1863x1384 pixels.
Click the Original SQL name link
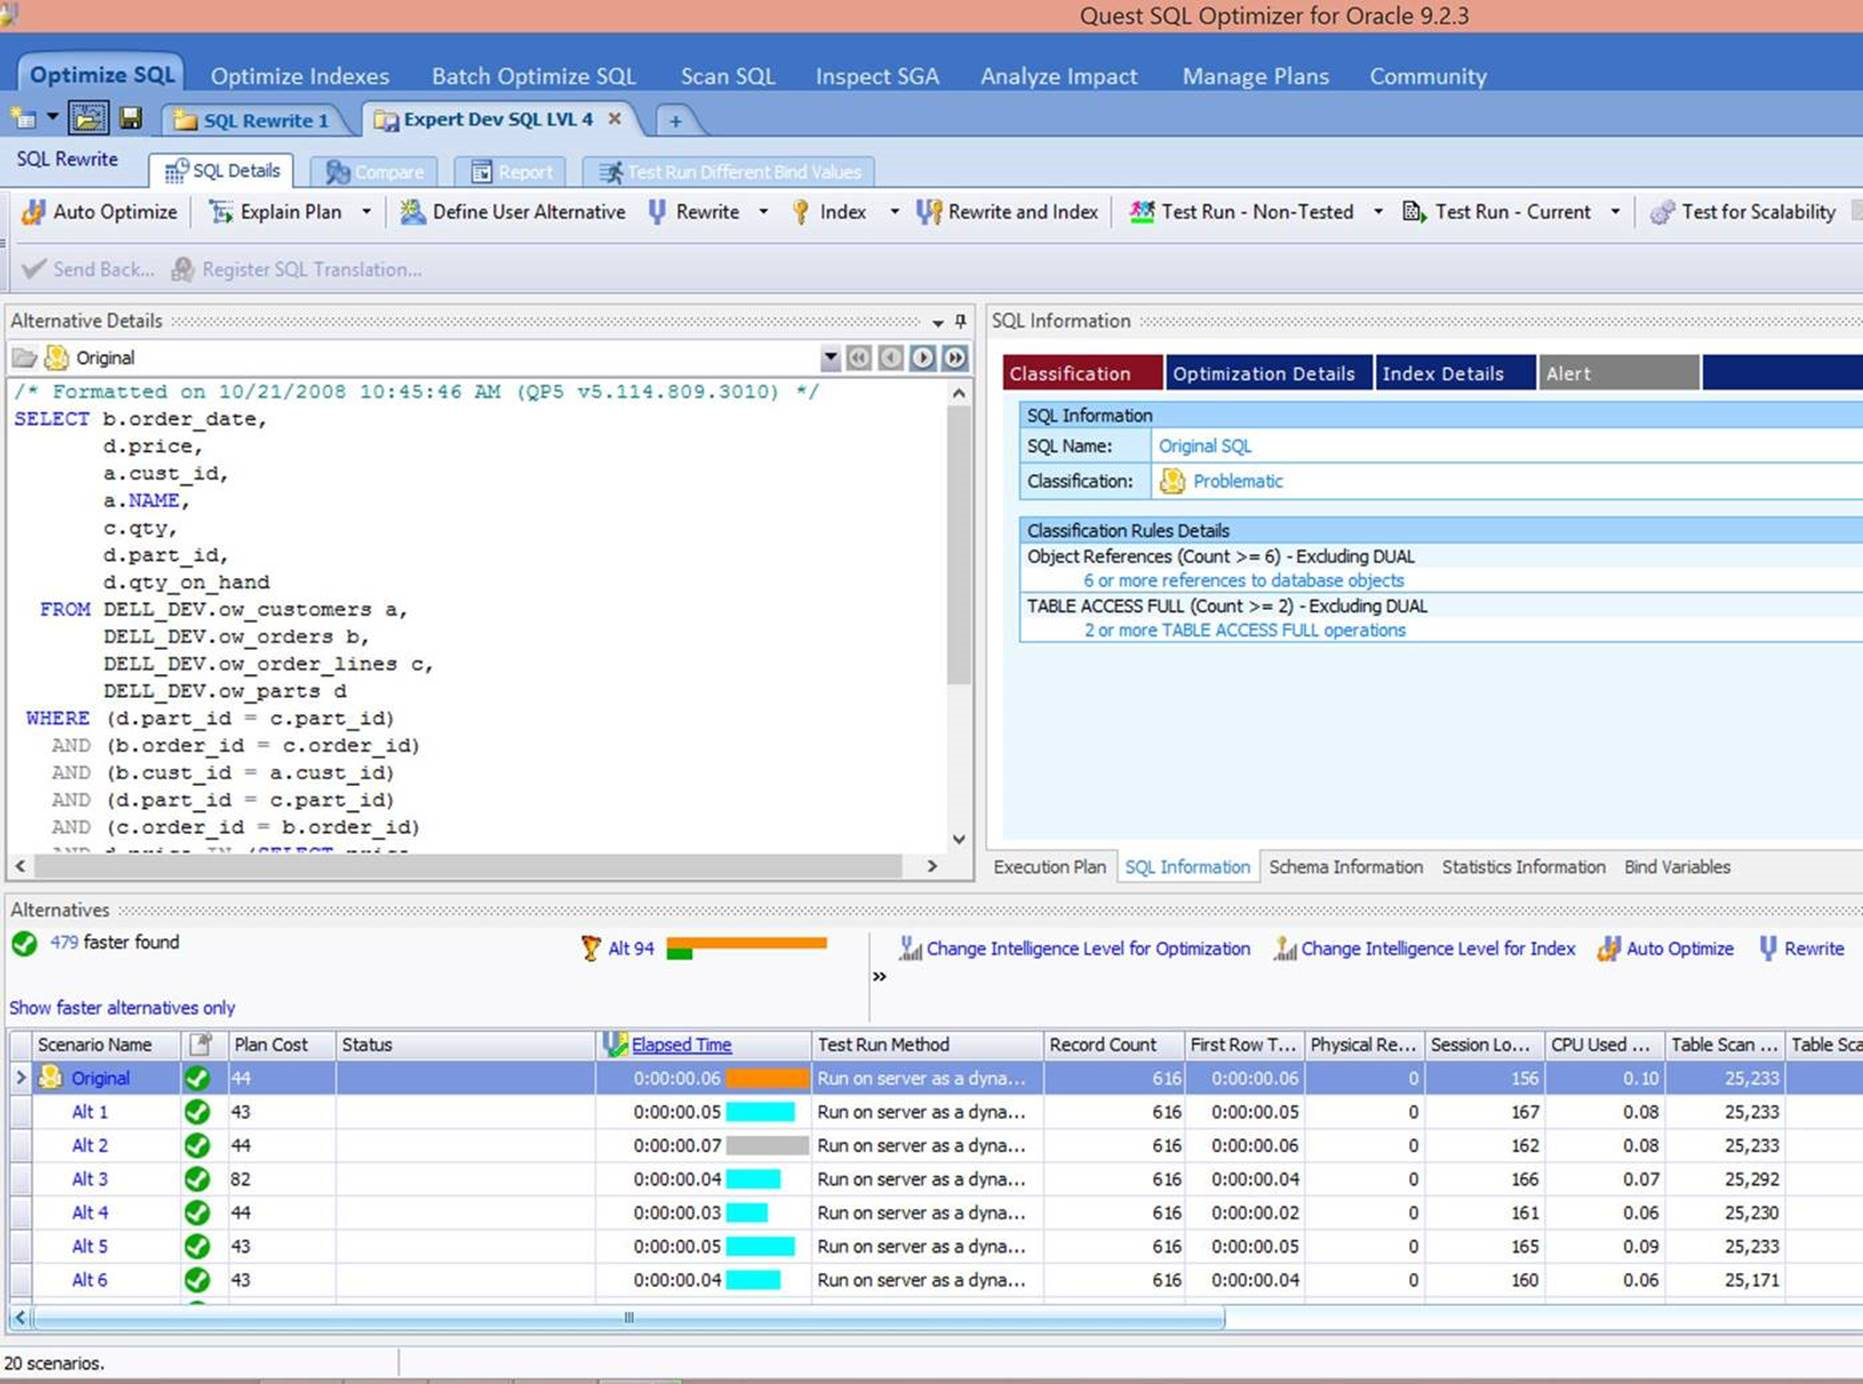[x=1205, y=446]
